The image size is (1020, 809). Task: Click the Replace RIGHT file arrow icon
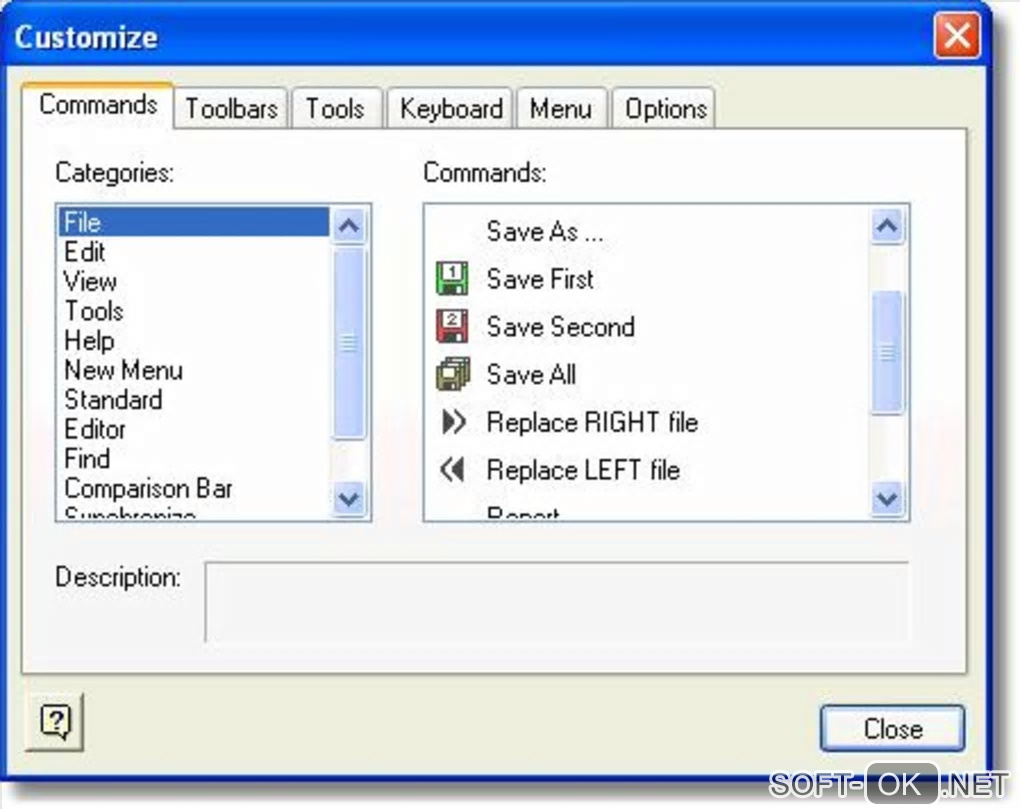click(453, 423)
